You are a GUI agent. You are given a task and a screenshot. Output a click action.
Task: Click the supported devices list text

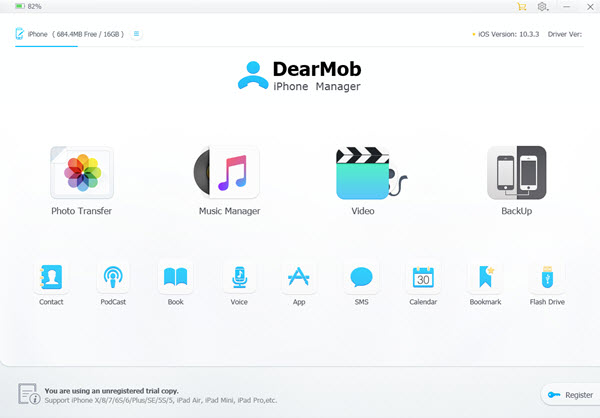(161, 400)
